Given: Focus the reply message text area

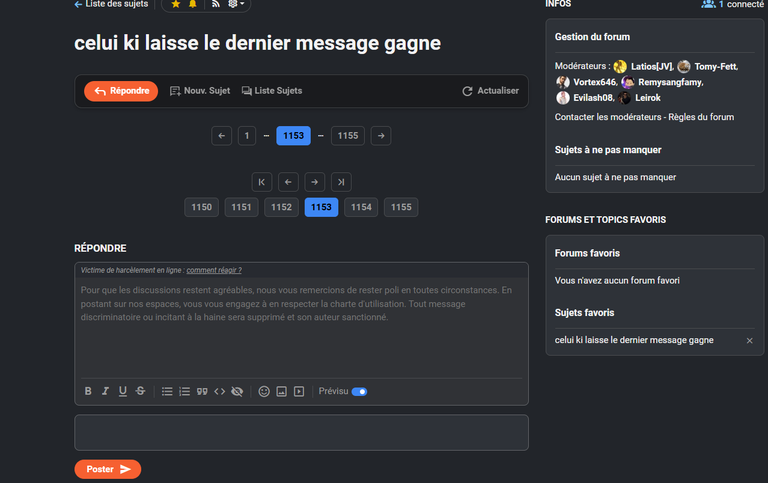Looking at the screenshot, I should (301, 328).
